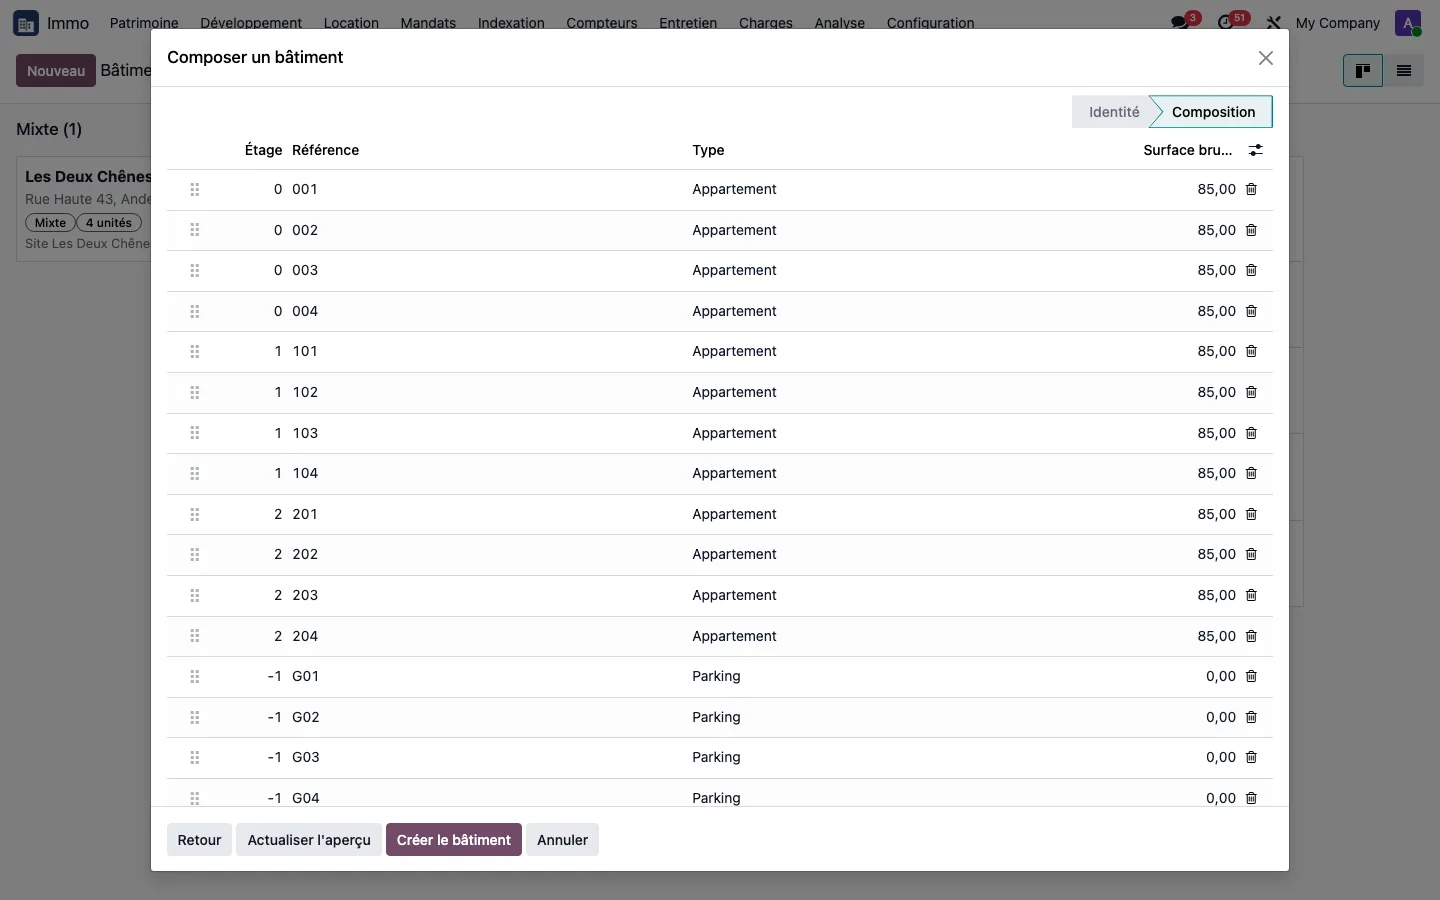
Task: Open the Mandats menu
Action: point(428,23)
